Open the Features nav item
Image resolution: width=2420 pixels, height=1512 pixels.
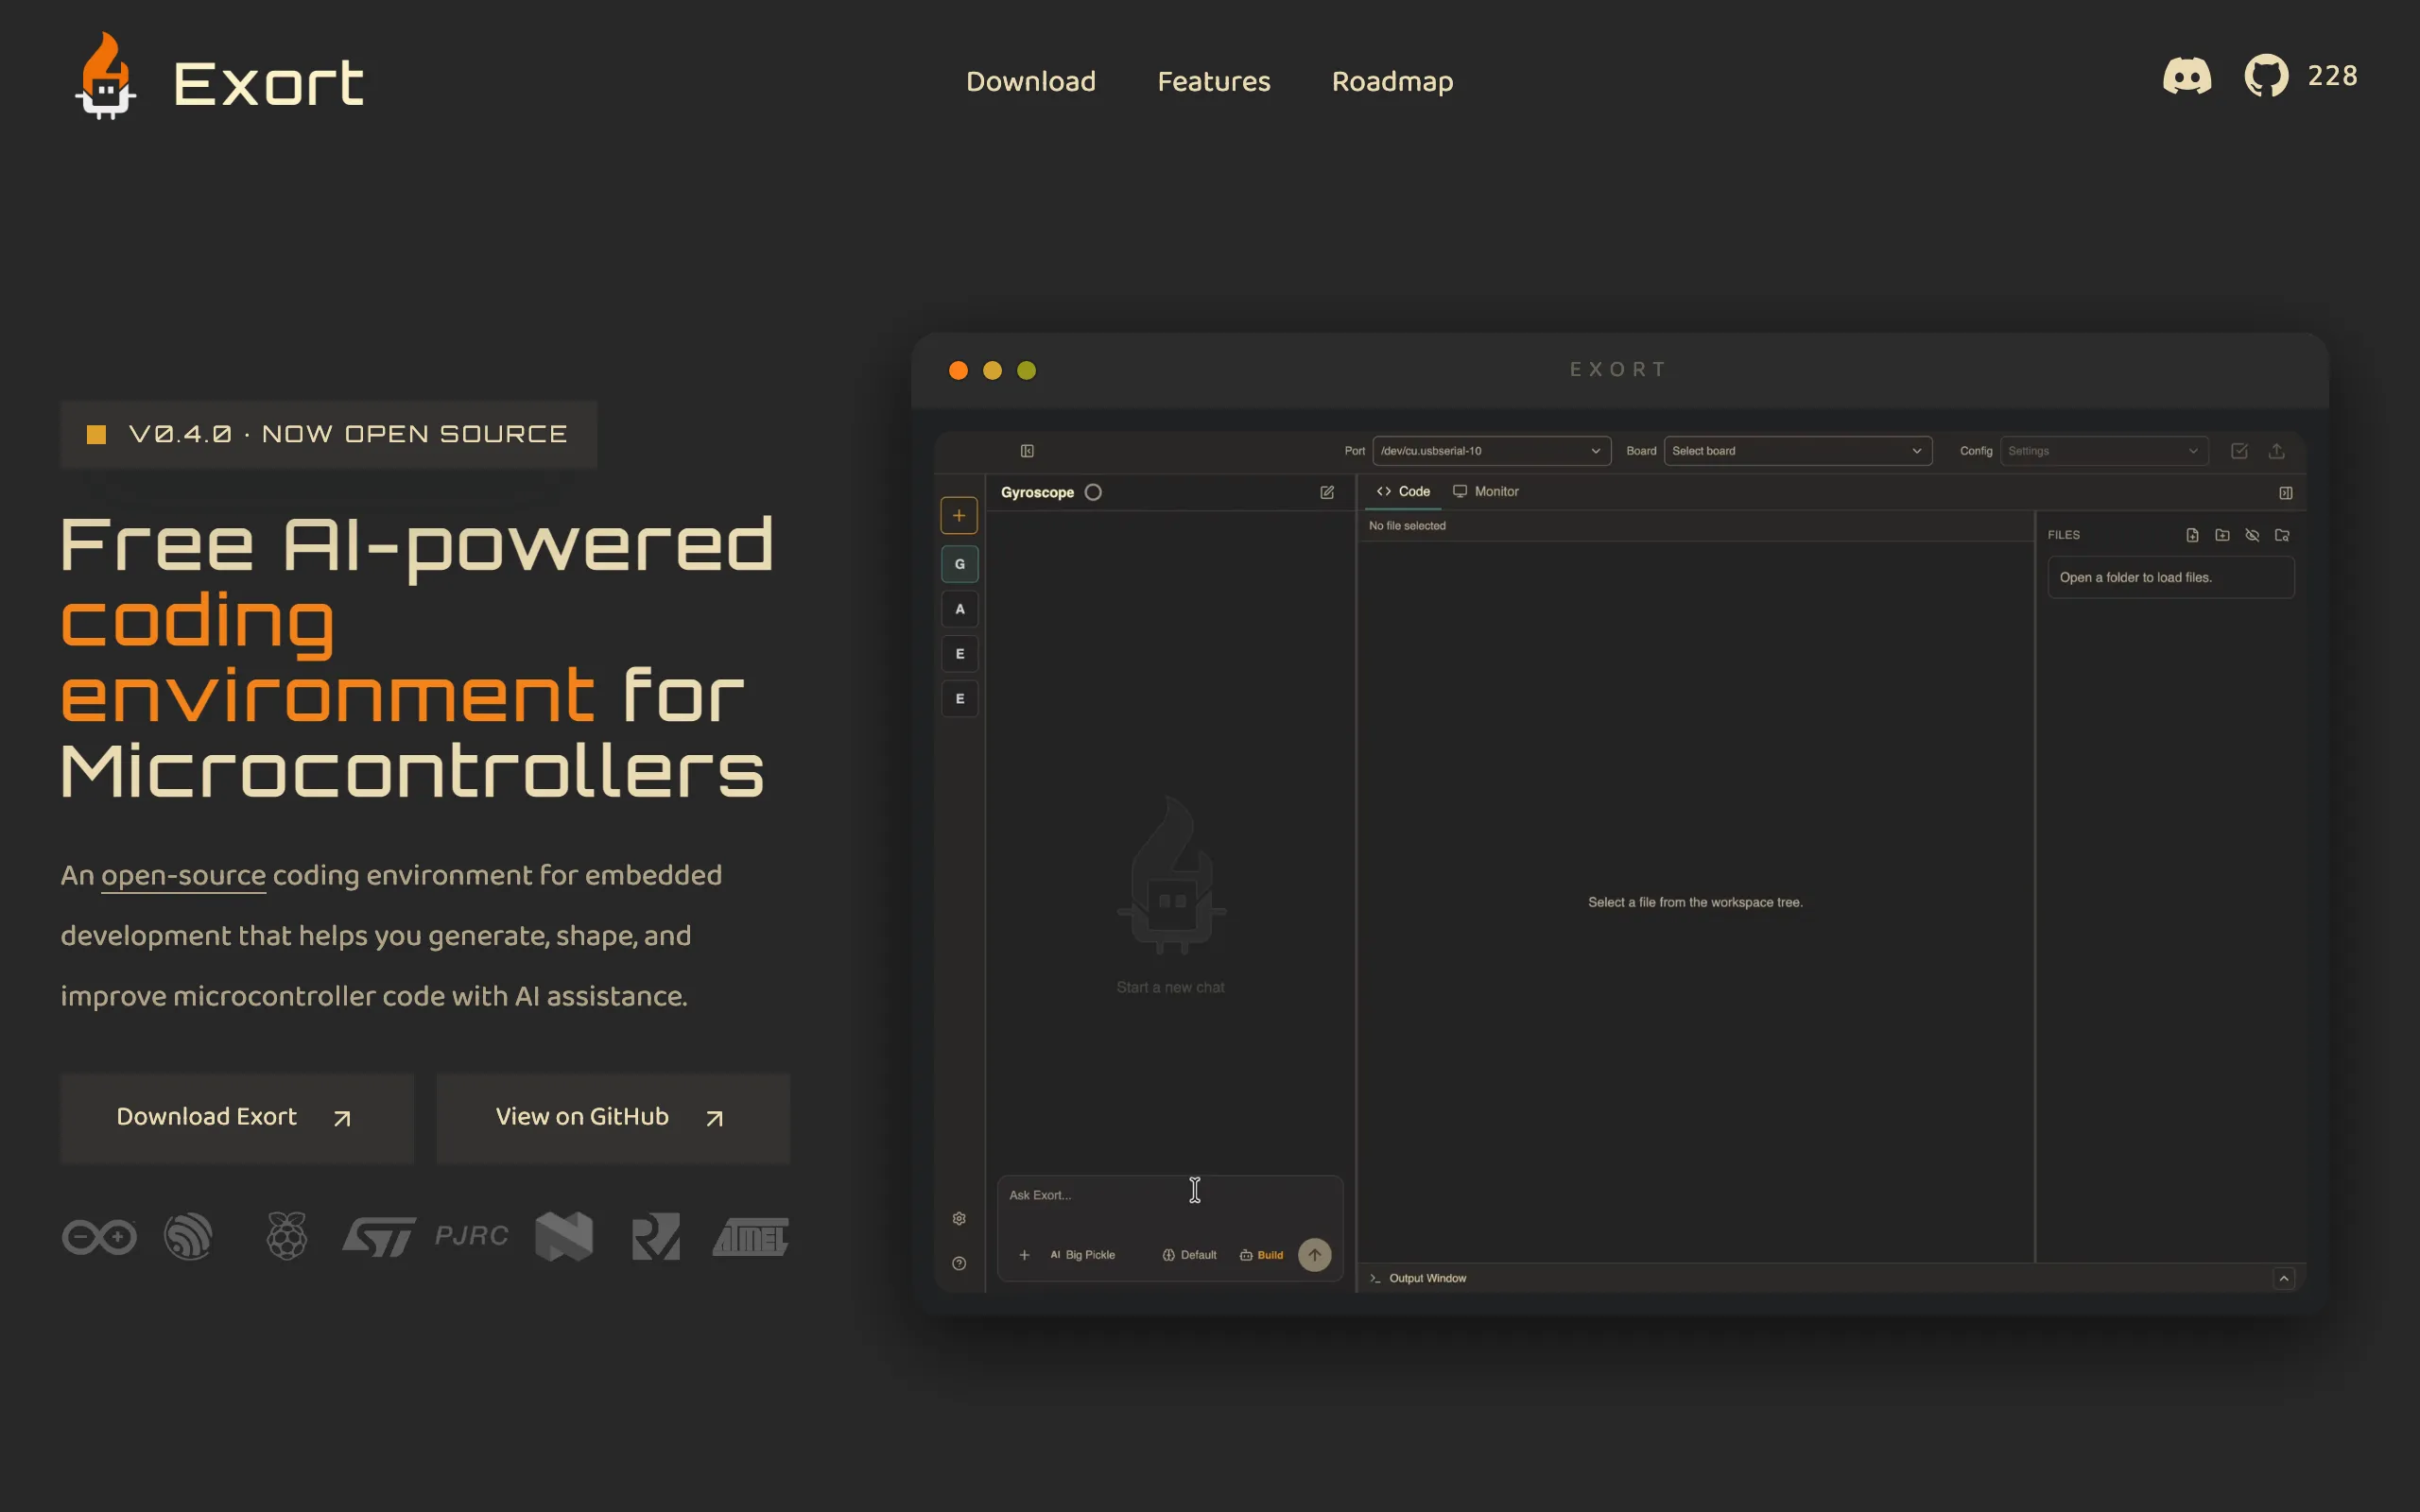pyautogui.click(x=1213, y=81)
